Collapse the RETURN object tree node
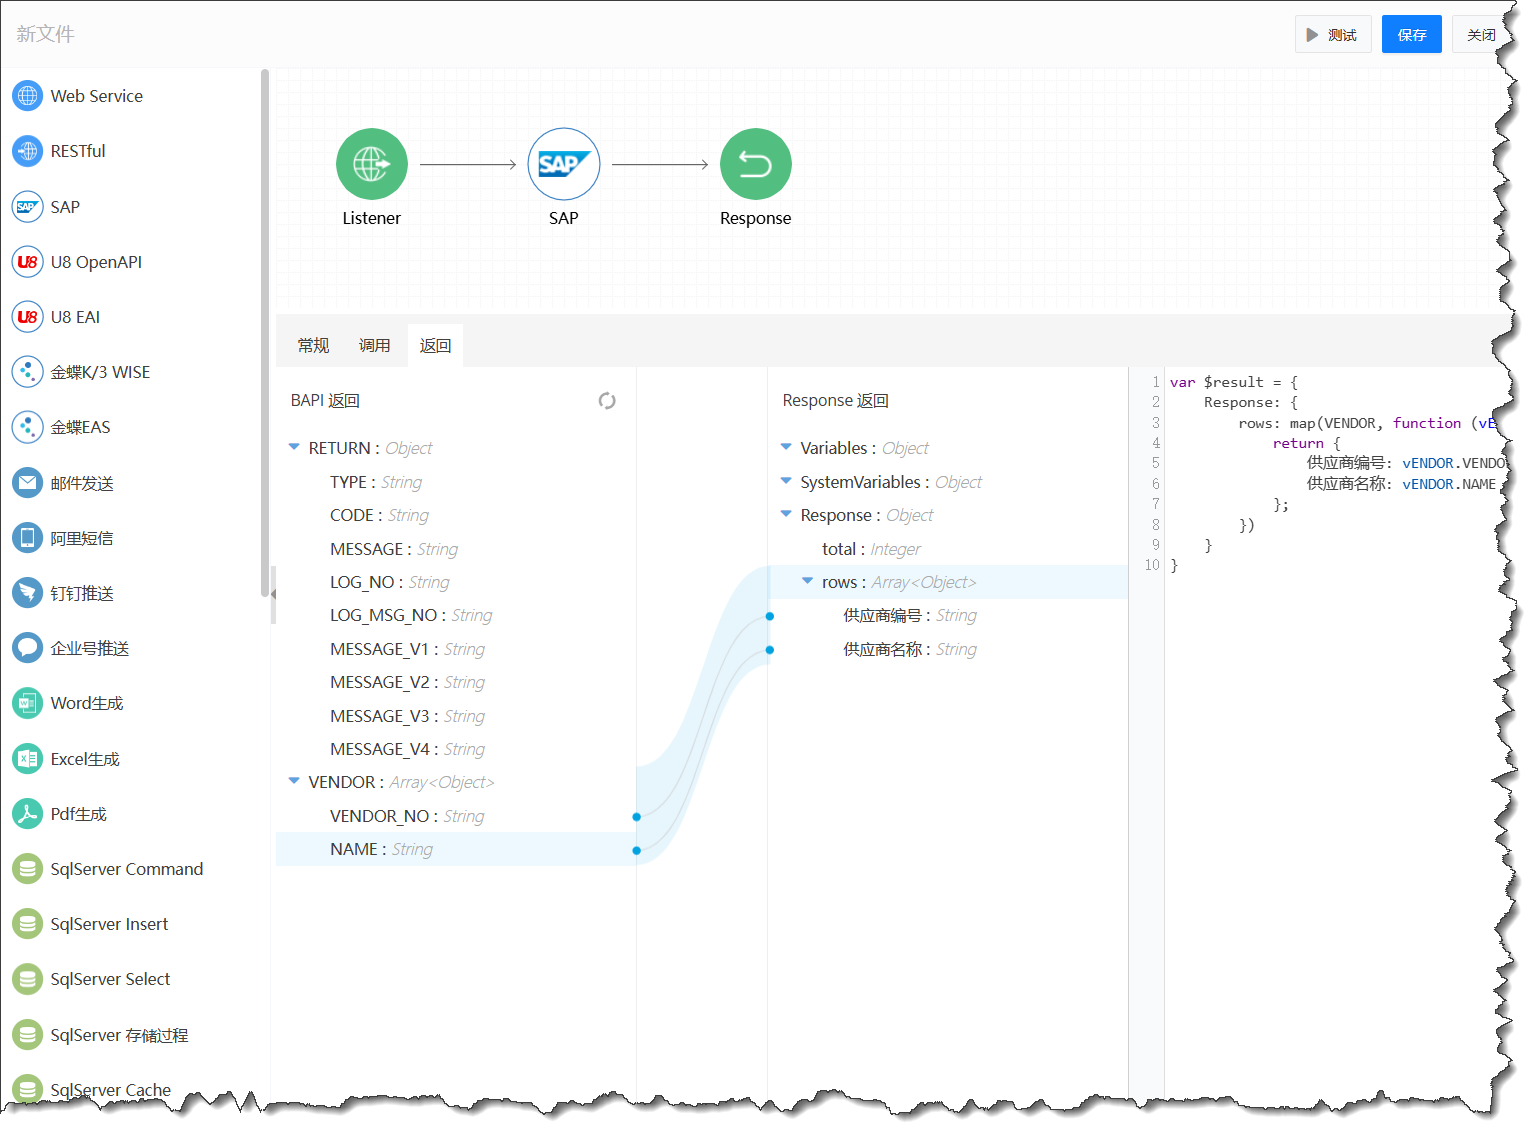Viewport: 1539px width, 1136px height. tap(294, 448)
